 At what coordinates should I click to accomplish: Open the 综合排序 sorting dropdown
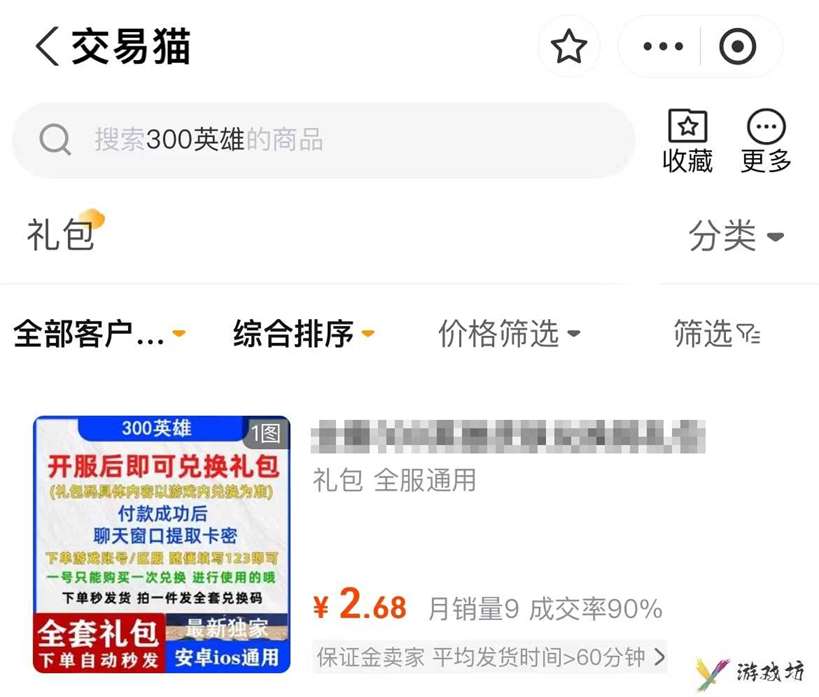[303, 333]
